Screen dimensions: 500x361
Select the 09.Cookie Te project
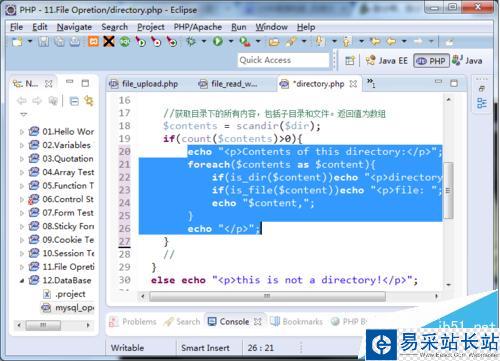point(61,240)
